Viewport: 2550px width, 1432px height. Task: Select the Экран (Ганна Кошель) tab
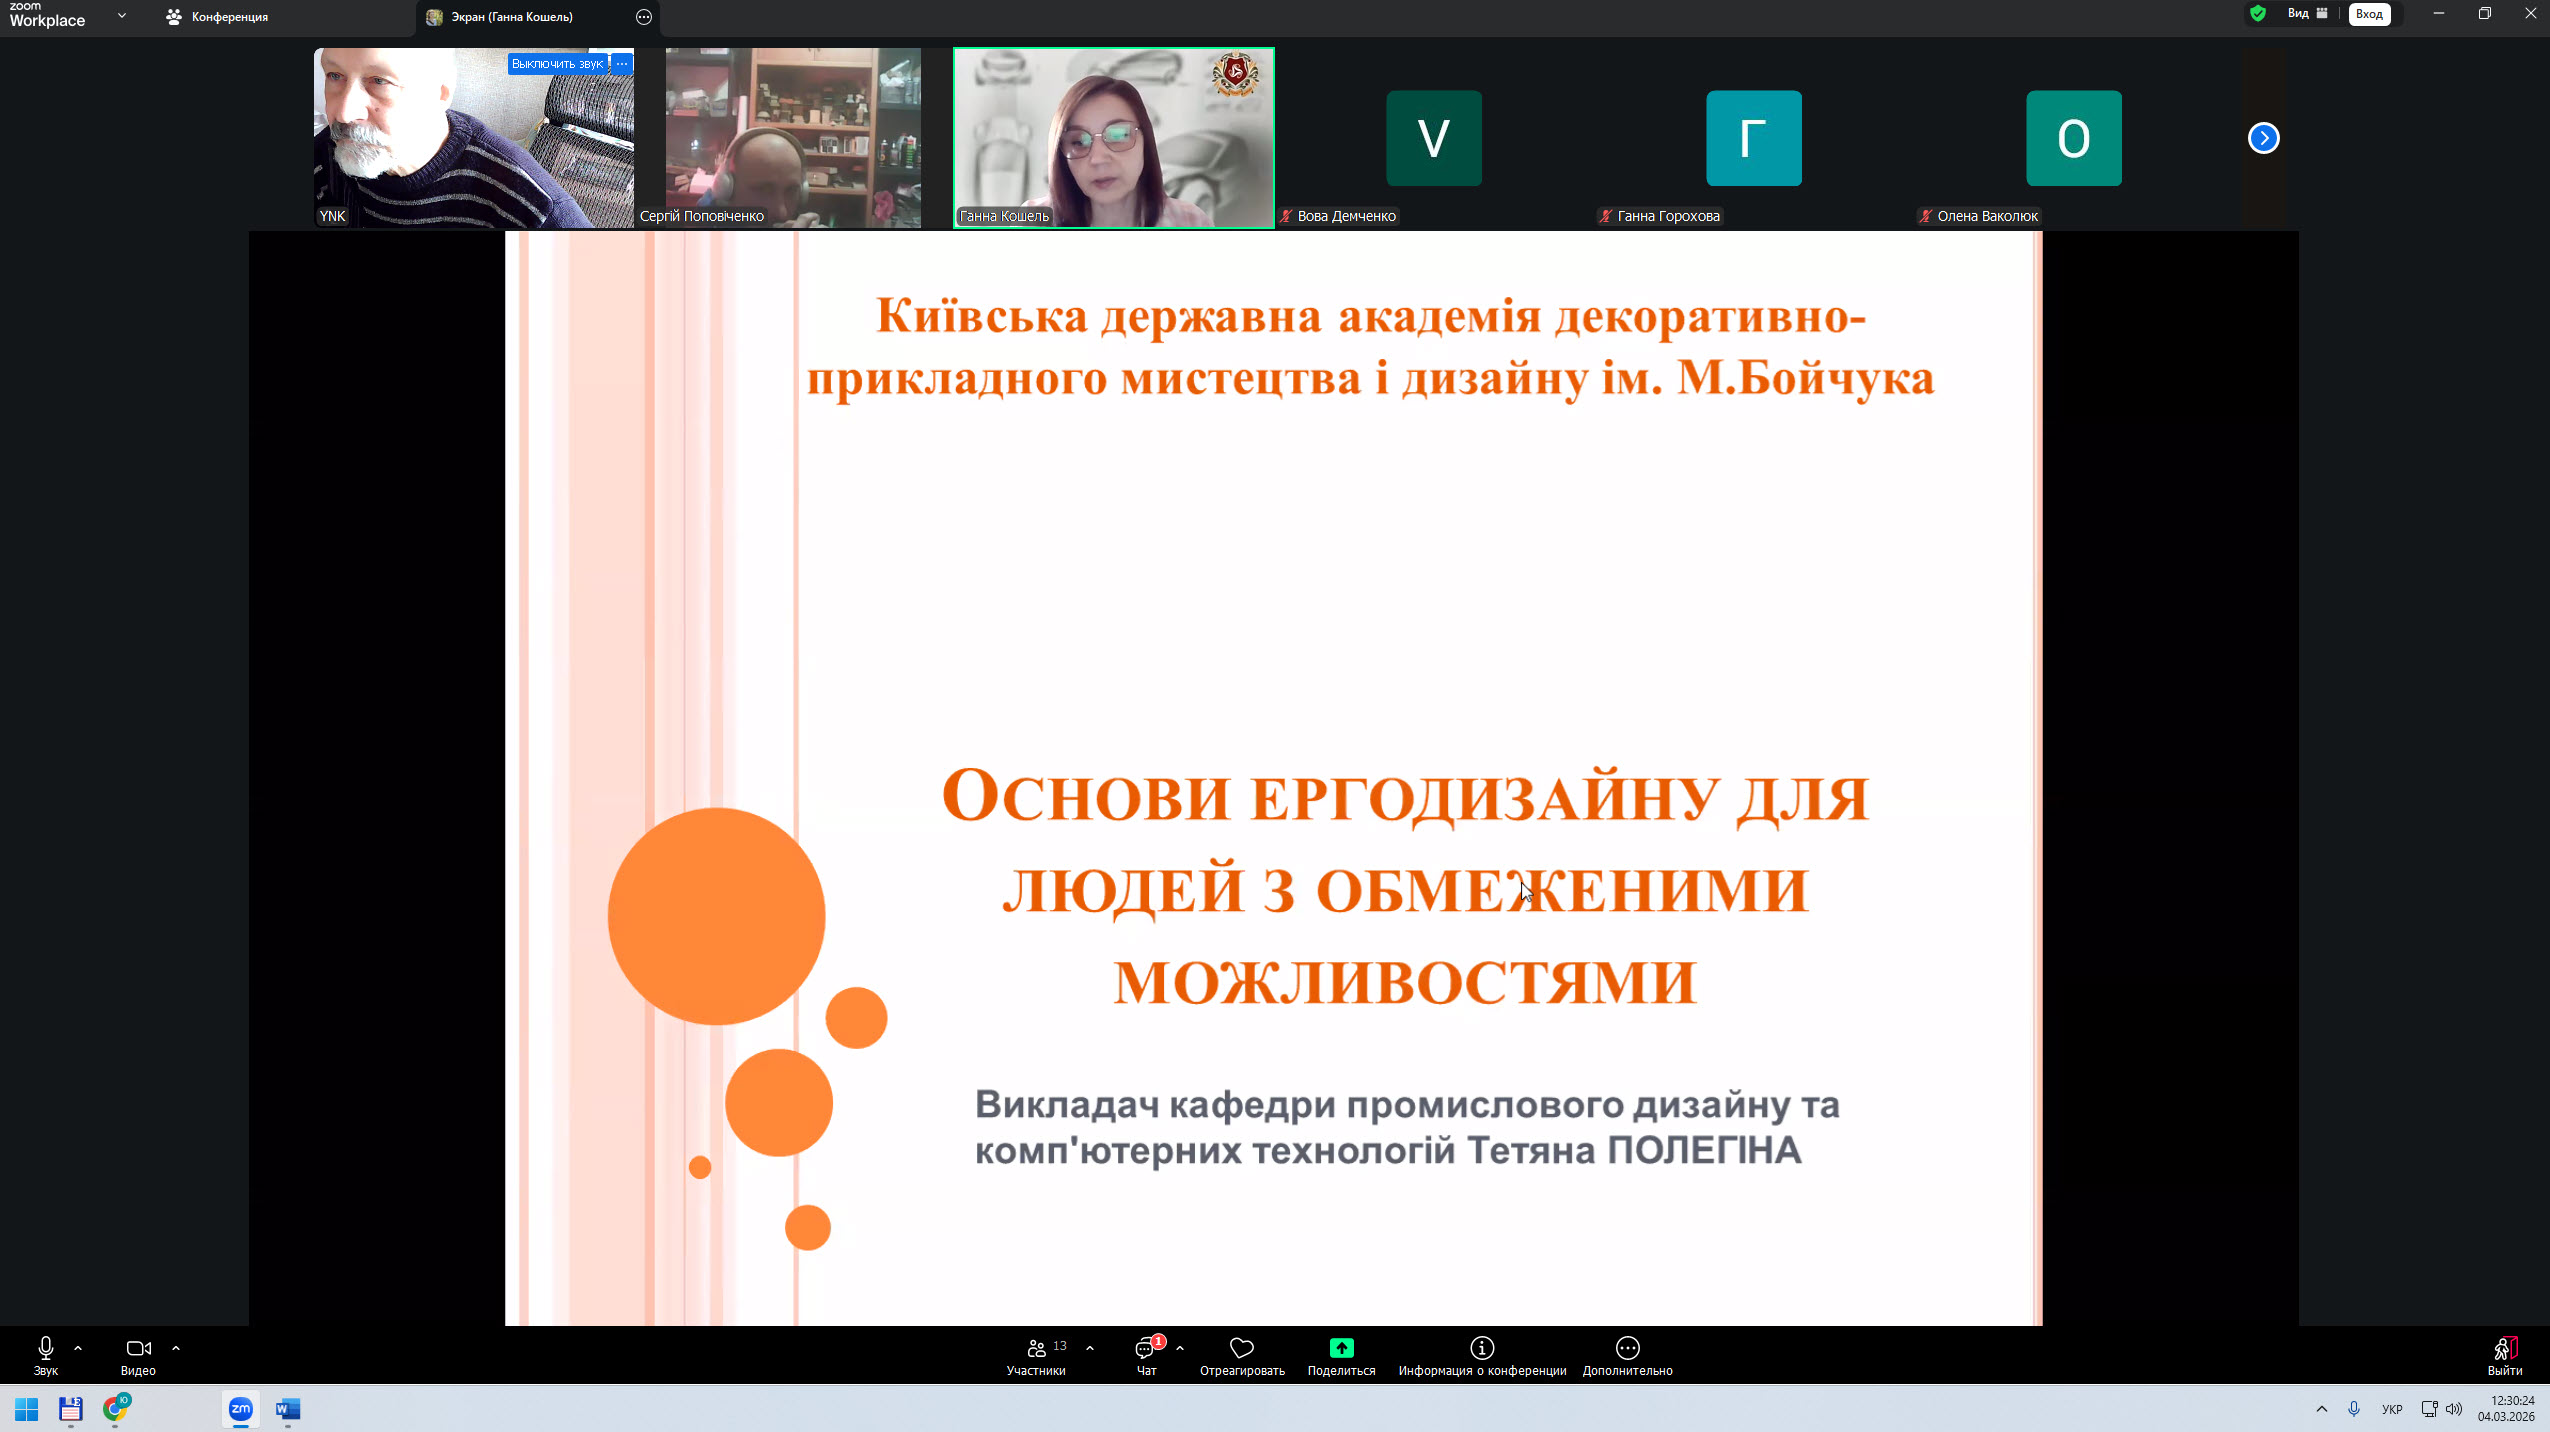point(511,17)
